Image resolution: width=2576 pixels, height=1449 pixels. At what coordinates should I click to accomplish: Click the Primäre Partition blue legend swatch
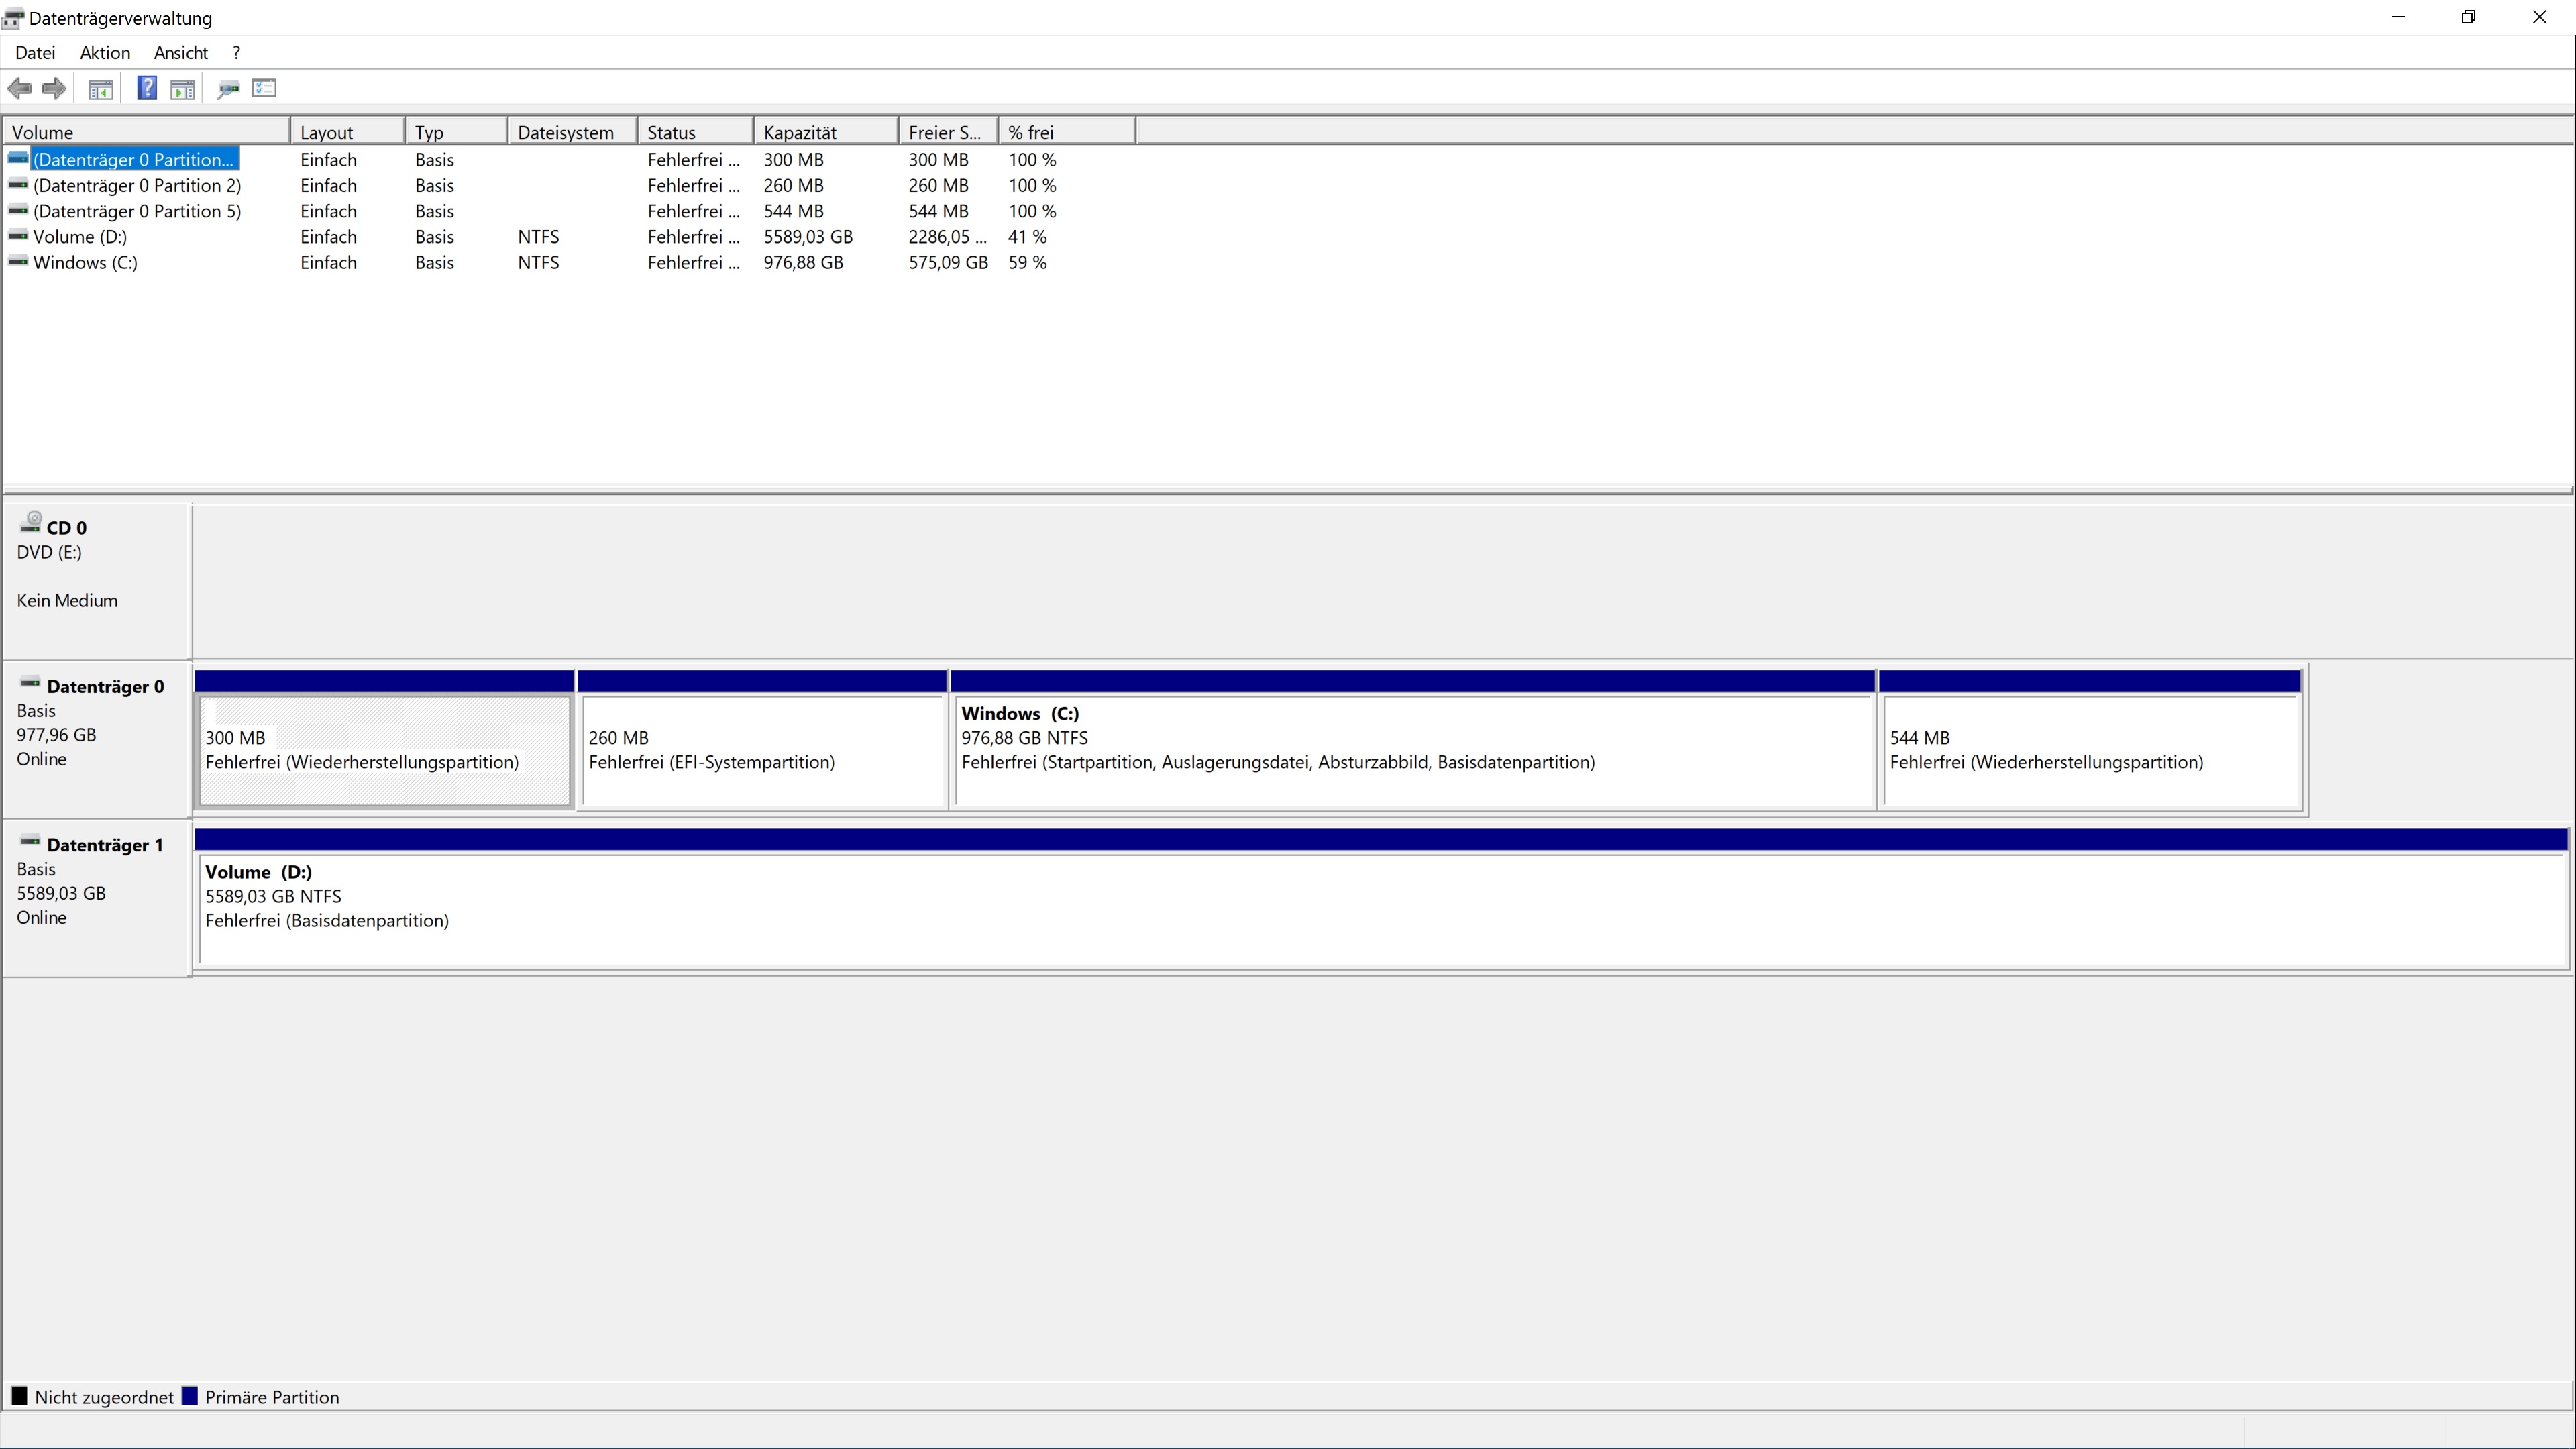point(191,1397)
